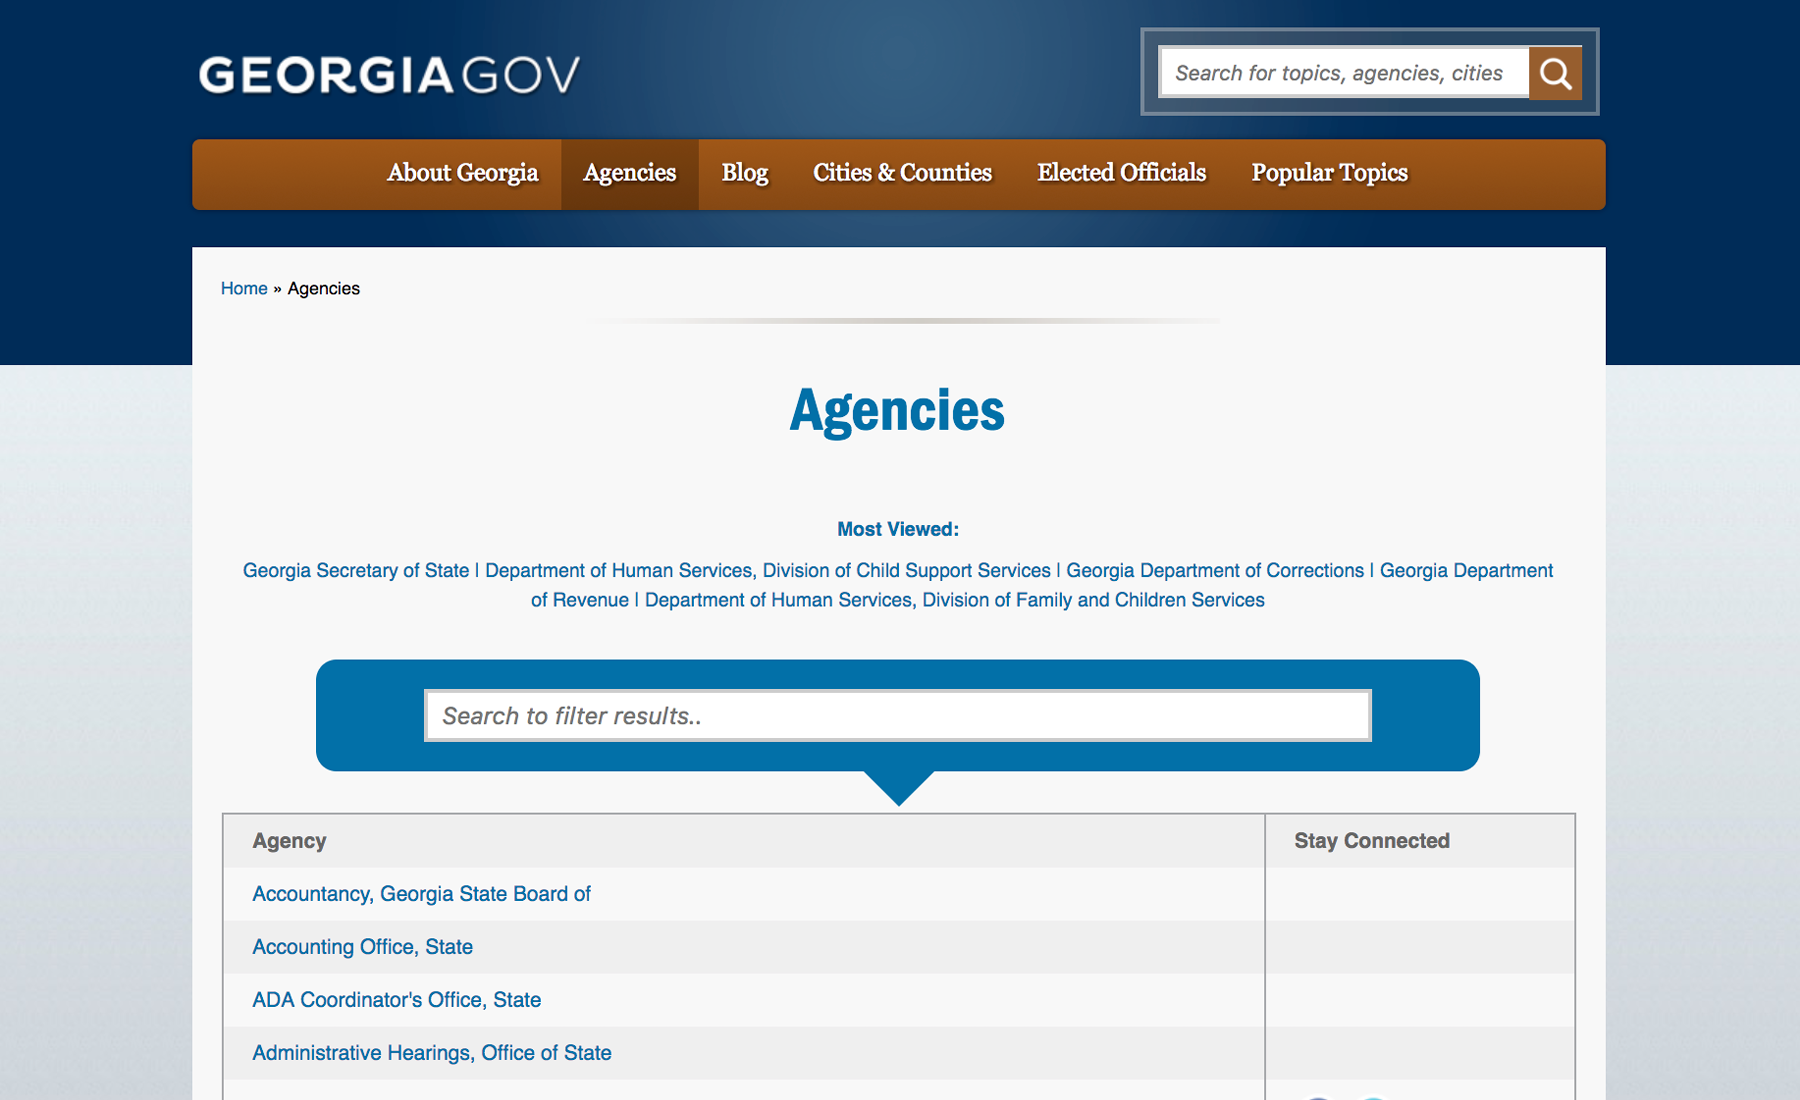Navigate to Cities & Counties
The height and width of the screenshot is (1100, 1800).
pyautogui.click(x=901, y=173)
